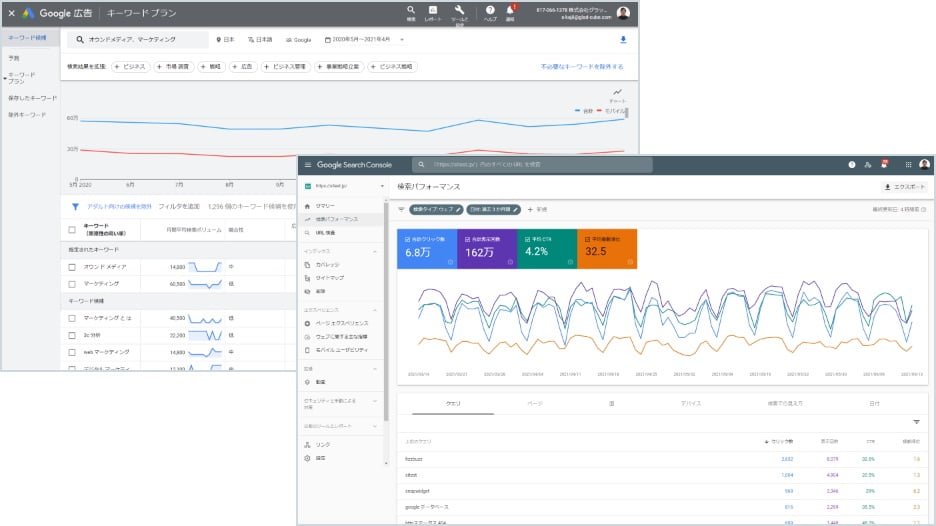Tick the checkbox for webマーケティング keyword
This screenshot has height=526, width=936.
(72, 352)
